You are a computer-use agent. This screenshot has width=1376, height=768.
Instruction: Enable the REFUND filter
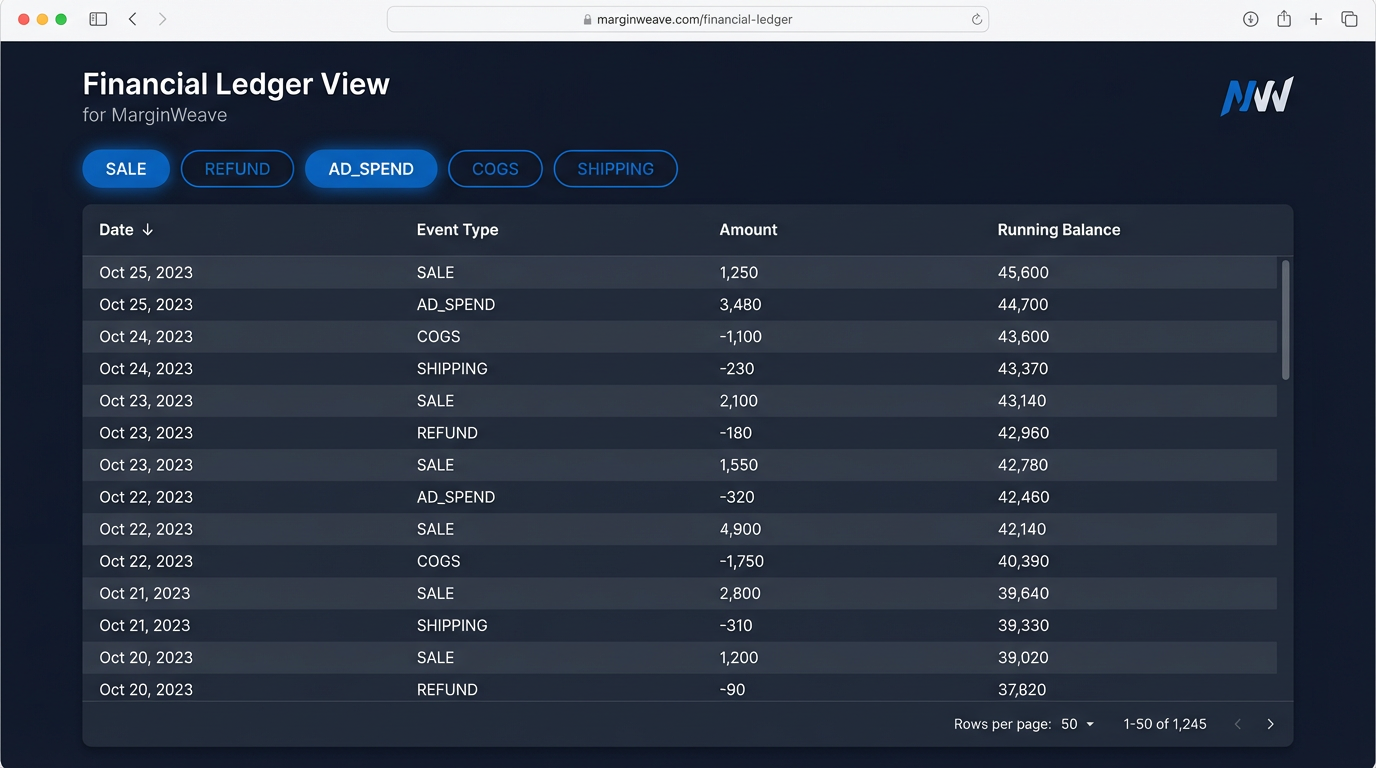tap(237, 168)
